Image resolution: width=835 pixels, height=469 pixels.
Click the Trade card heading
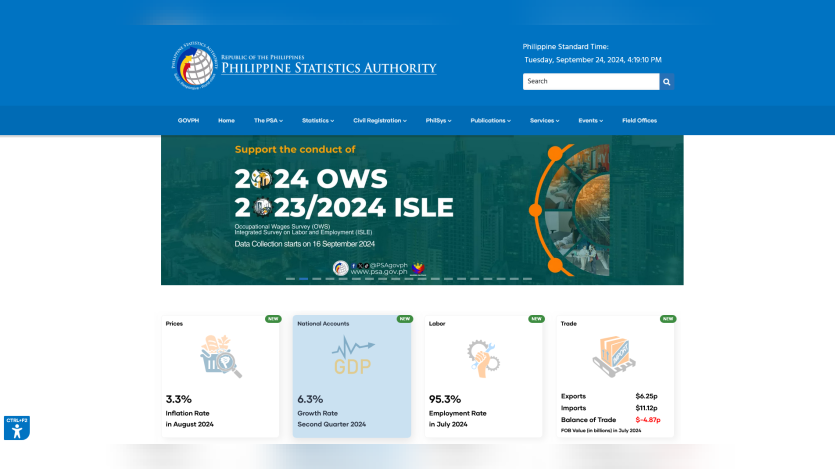[x=569, y=324]
